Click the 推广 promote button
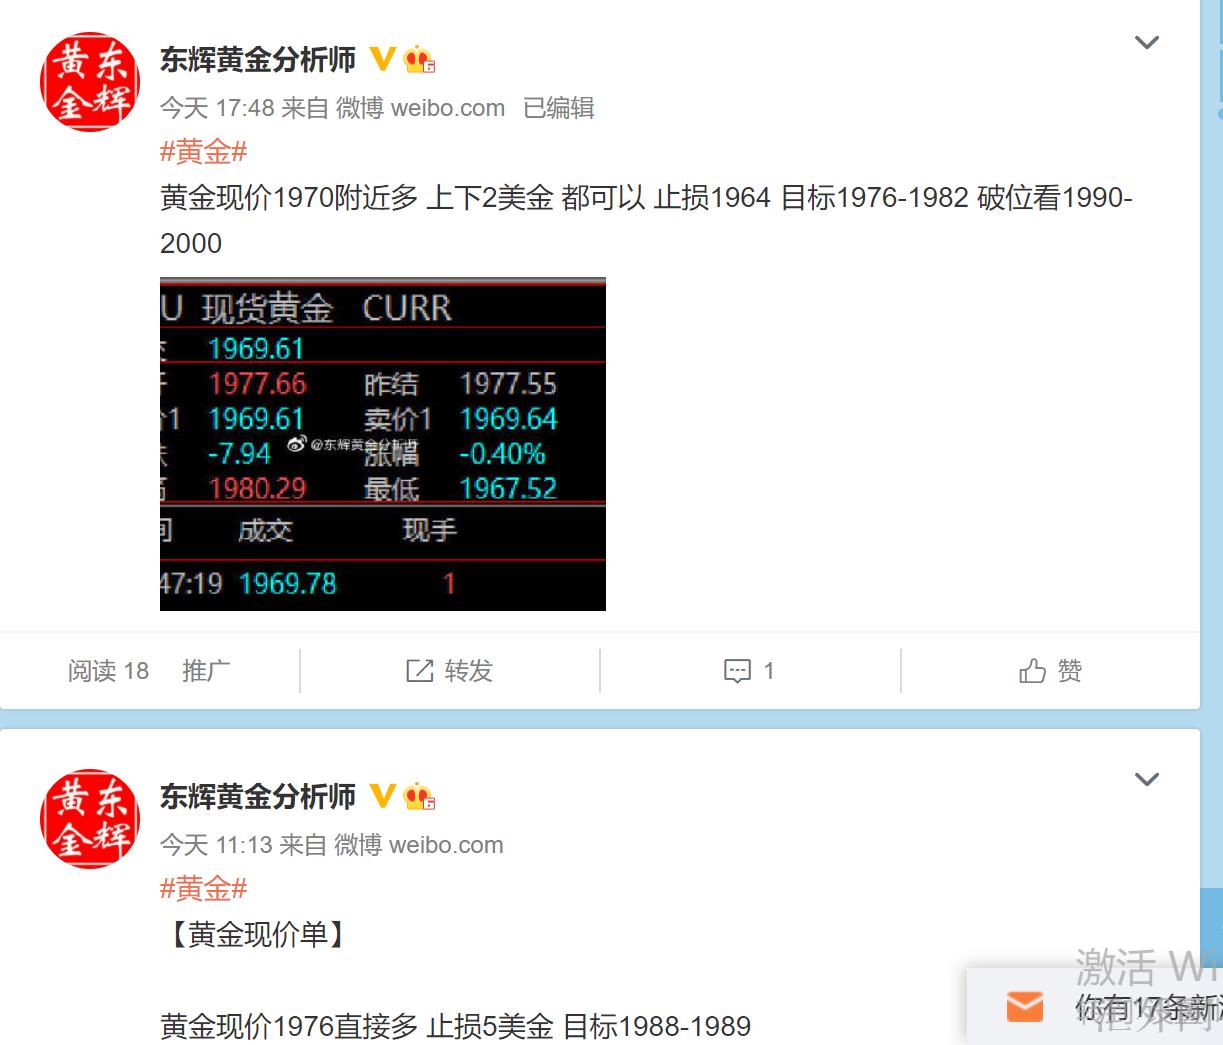This screenshot has height=1045, width=1223. click(x=206, y=671)
